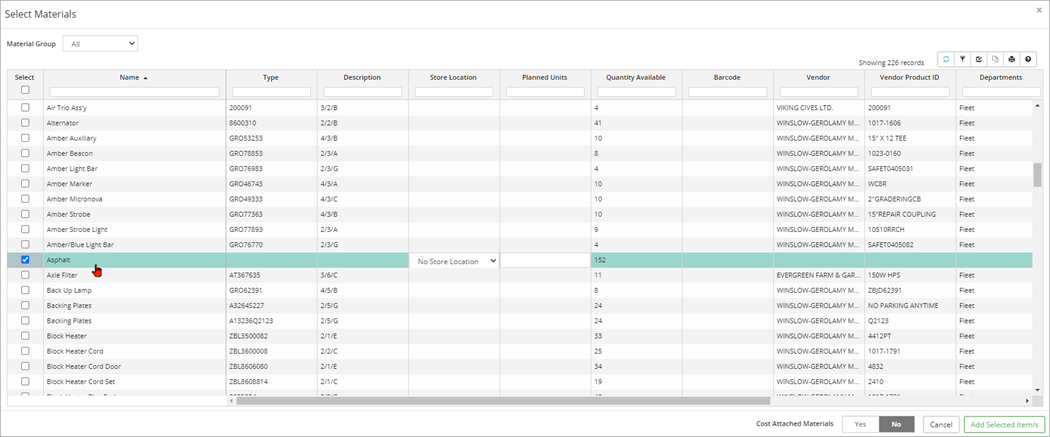Image resolution: width=1050 pixels, height=437 pixels.
Task: Expand the No Store Location dropdown
Action: tap(455, 261)
